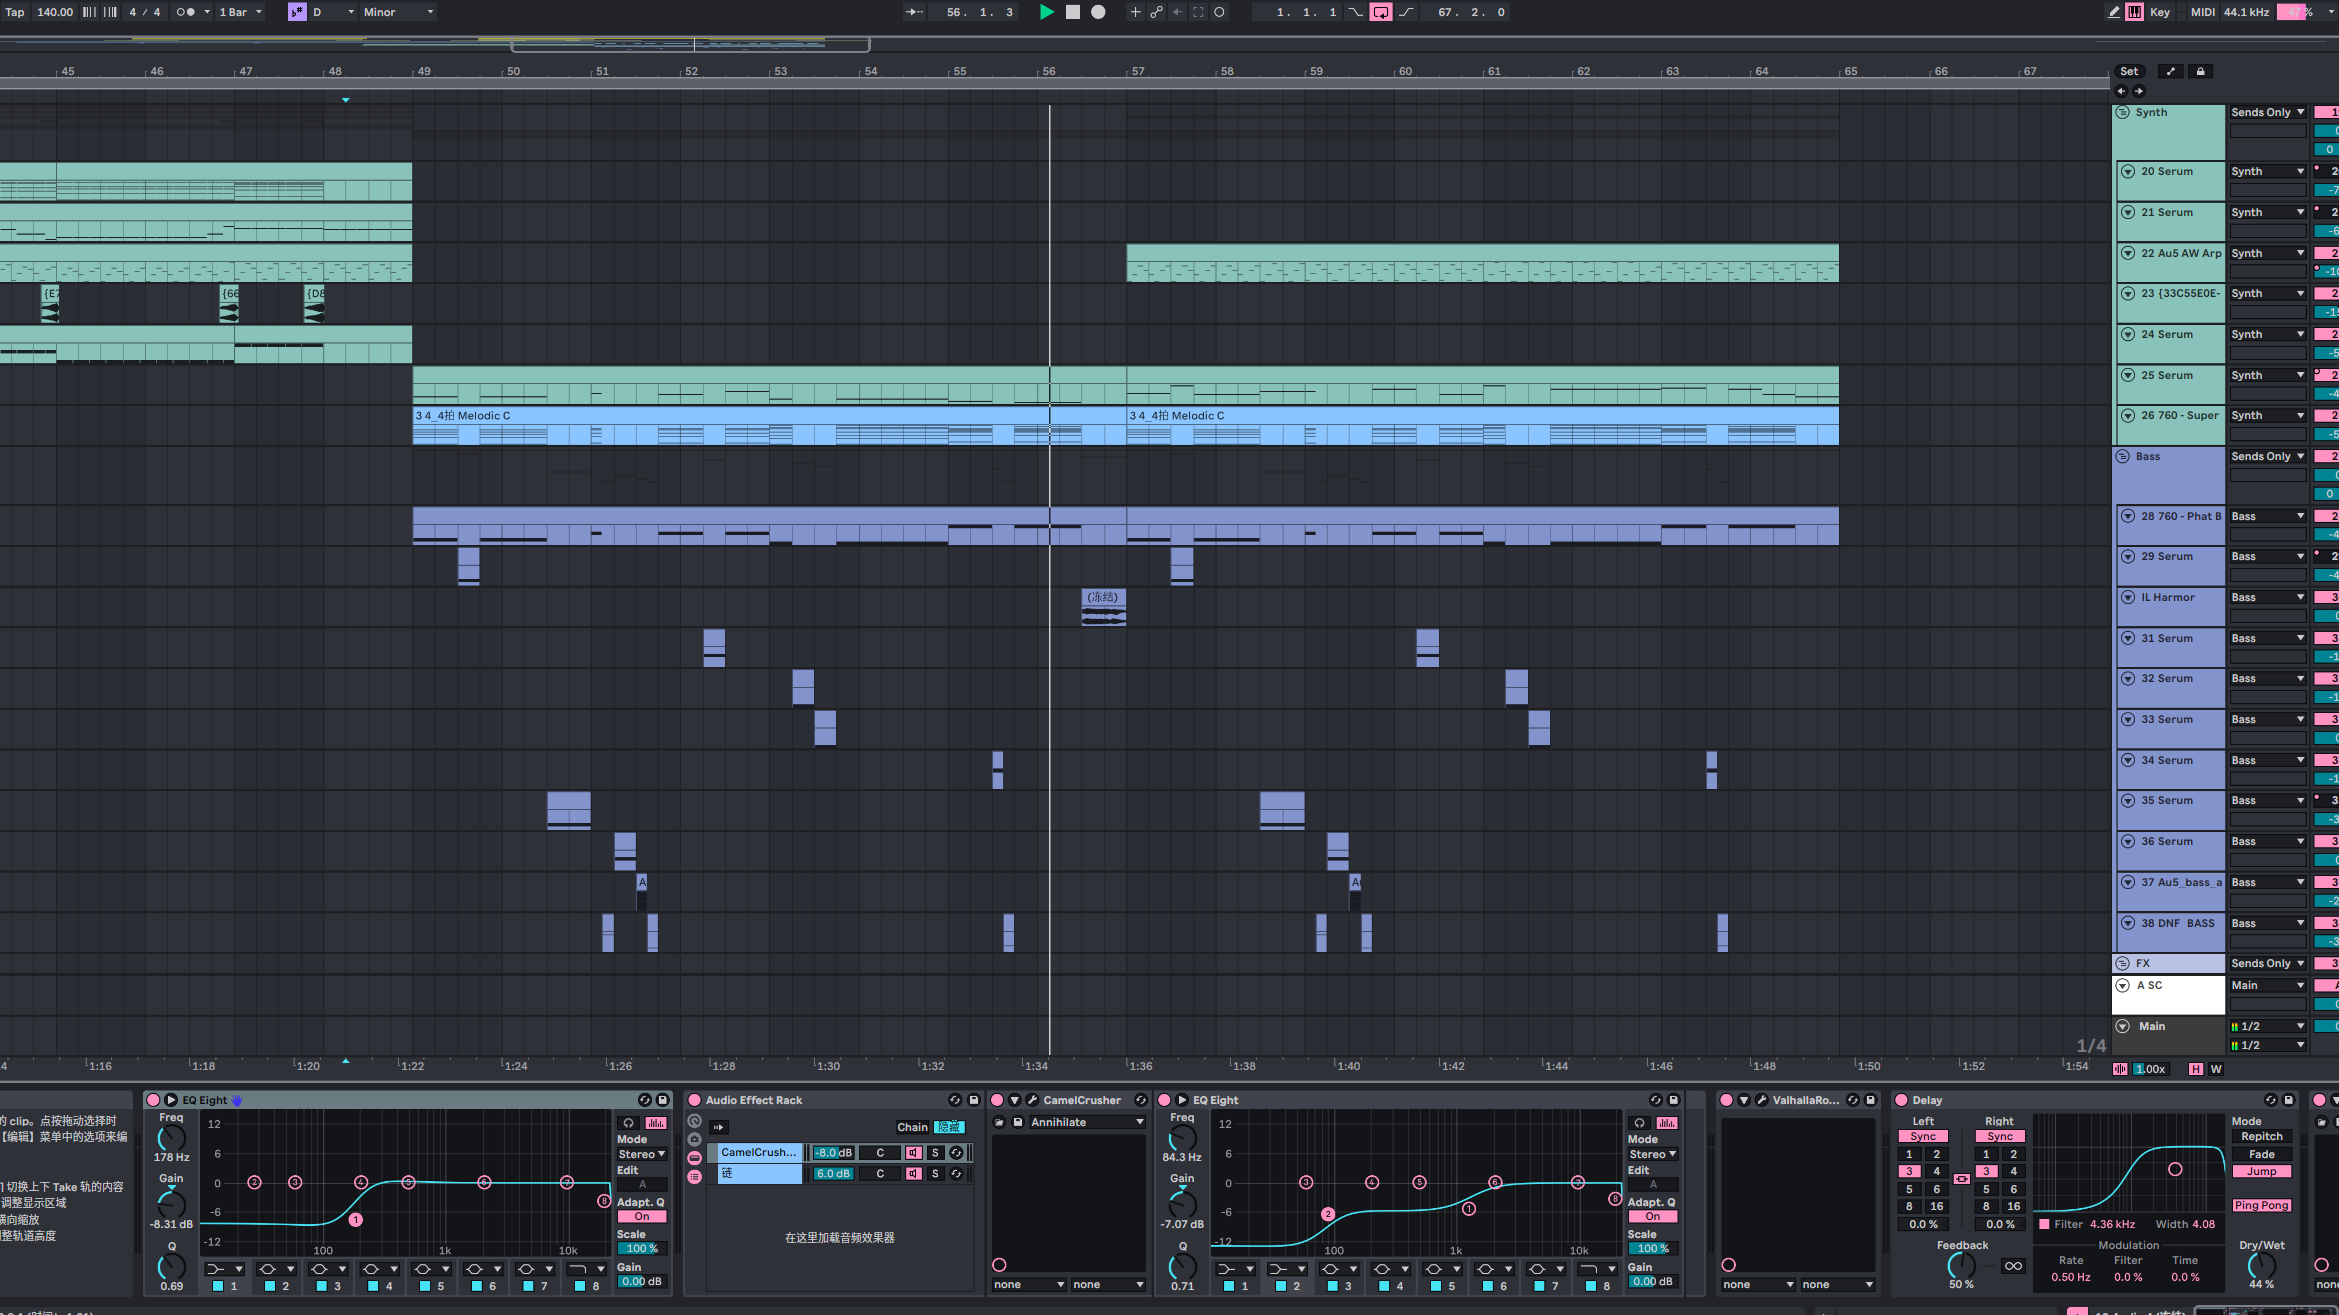Select Repitch mode in Delay
The height and width of the screenshot is (1315, 2339).
click(2261, 1137)
